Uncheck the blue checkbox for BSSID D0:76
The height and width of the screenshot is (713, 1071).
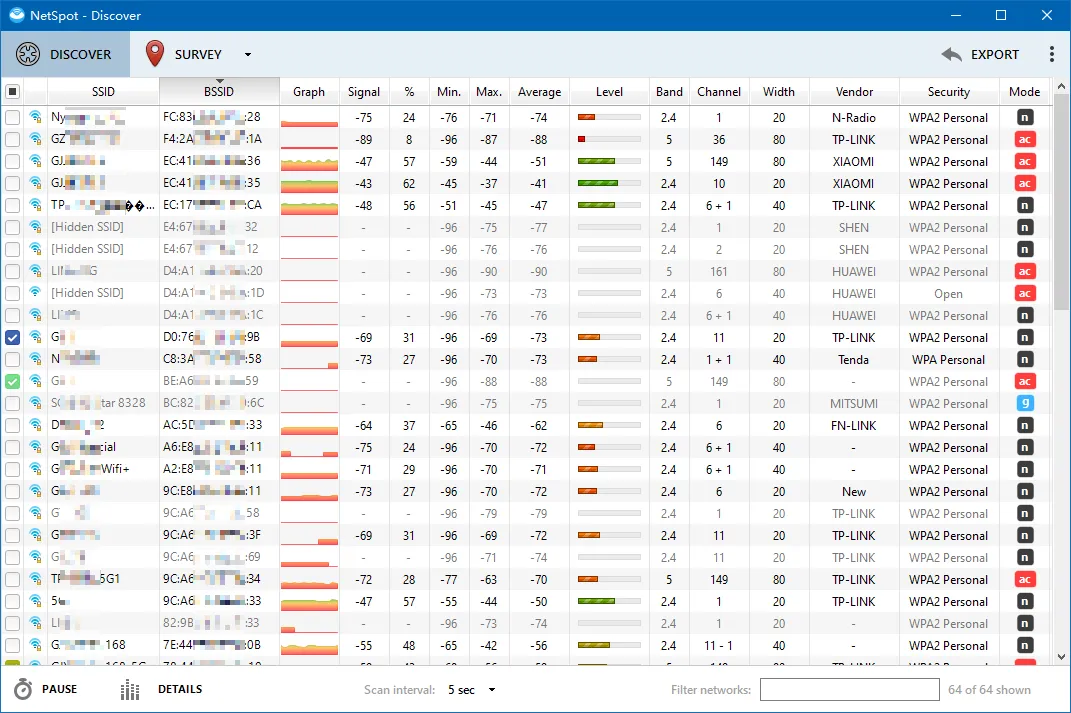(x=12, y=337)
